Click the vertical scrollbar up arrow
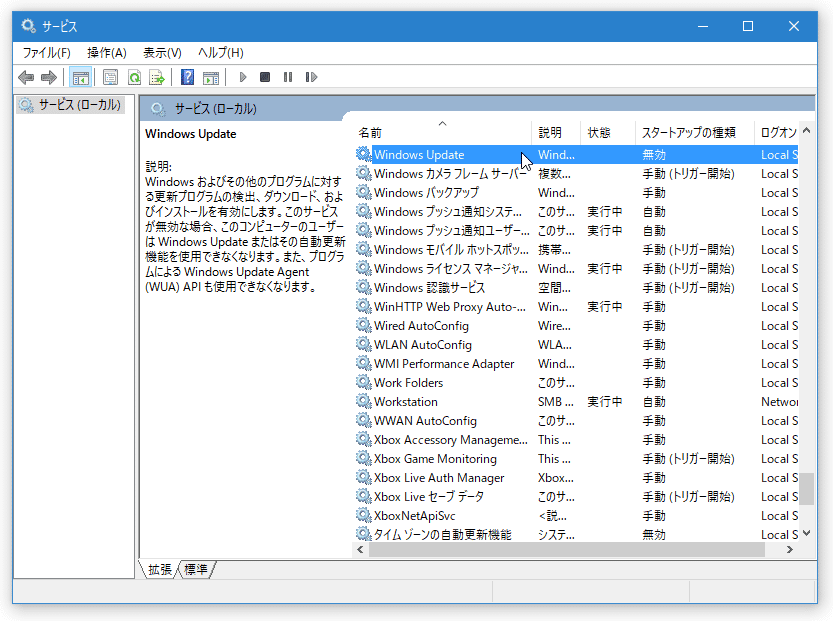This screenshot has height=621, width=833. coord(806,131)
